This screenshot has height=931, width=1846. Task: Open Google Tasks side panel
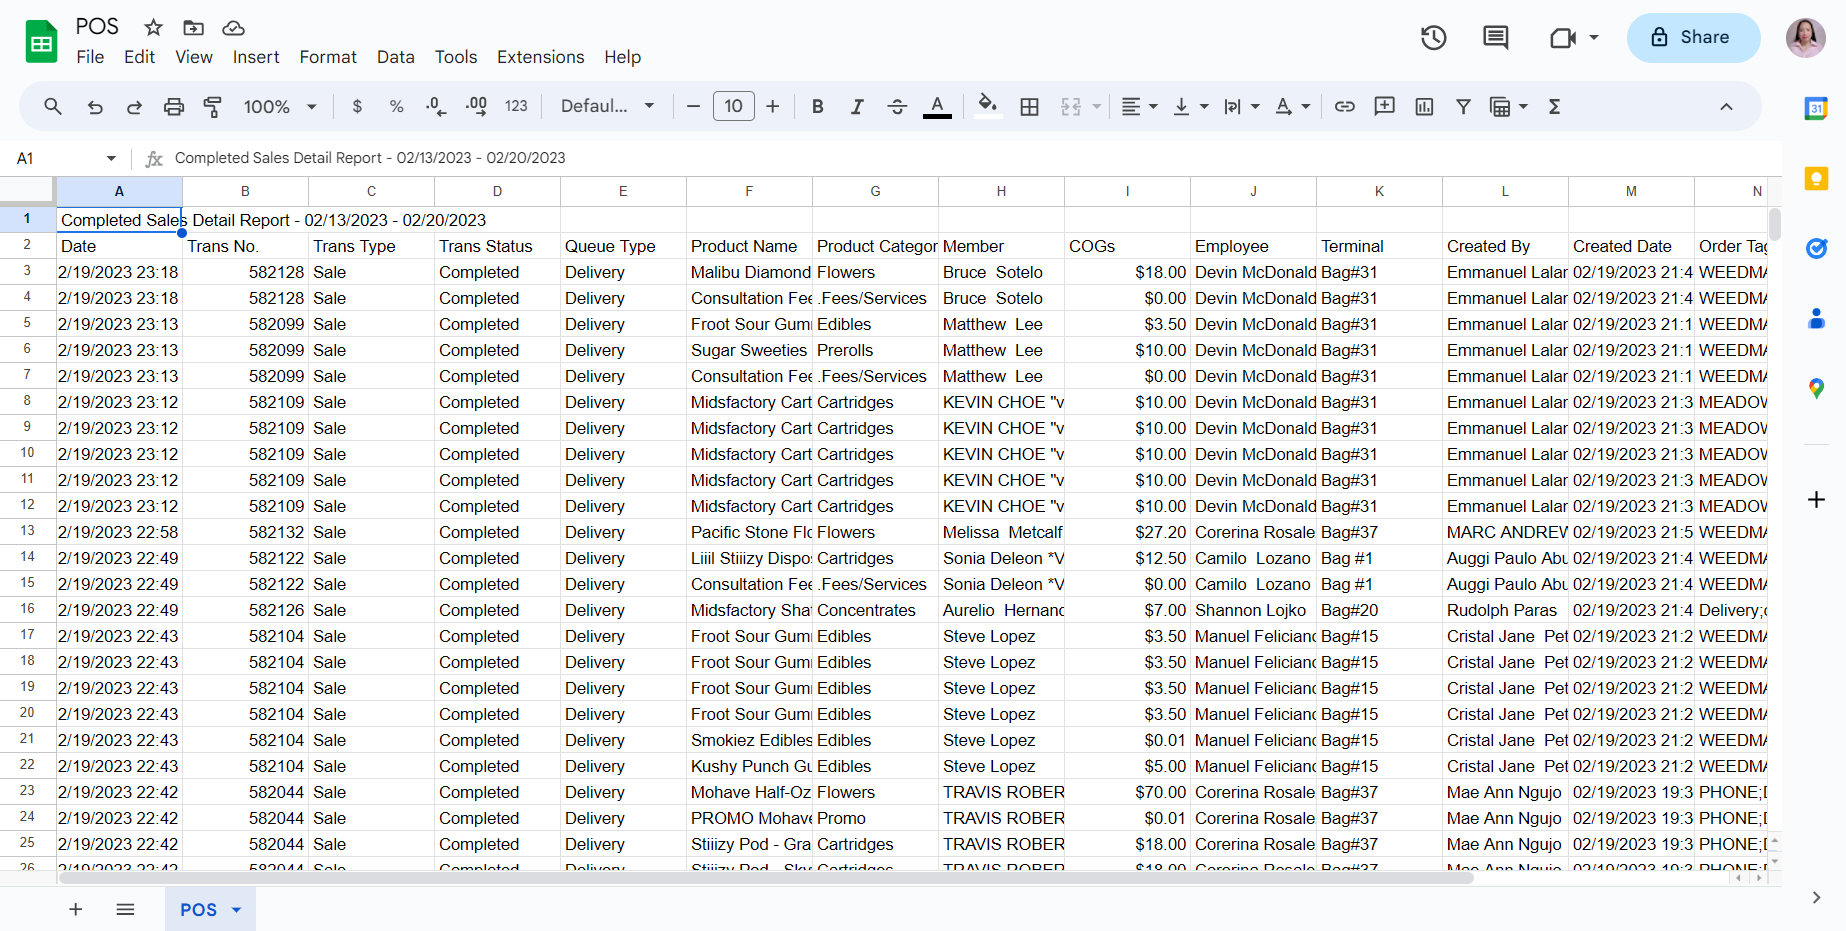pos(1816,248)
